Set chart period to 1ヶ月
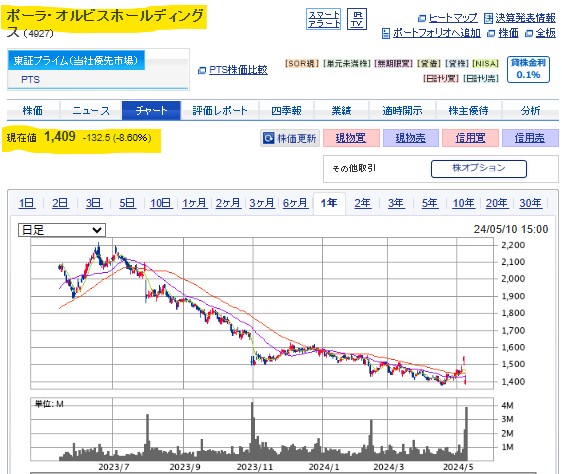The image size is (562, 474). coord(195,203)
